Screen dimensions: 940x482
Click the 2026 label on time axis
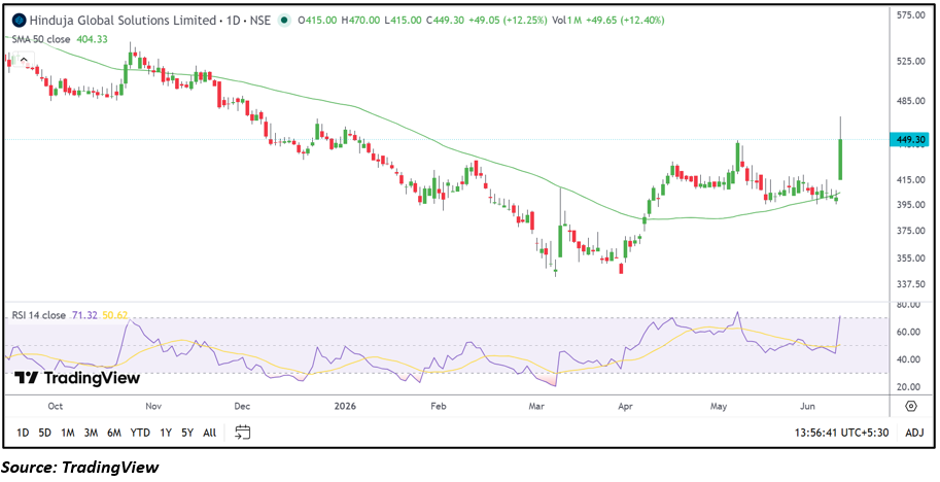pos(345,406)
